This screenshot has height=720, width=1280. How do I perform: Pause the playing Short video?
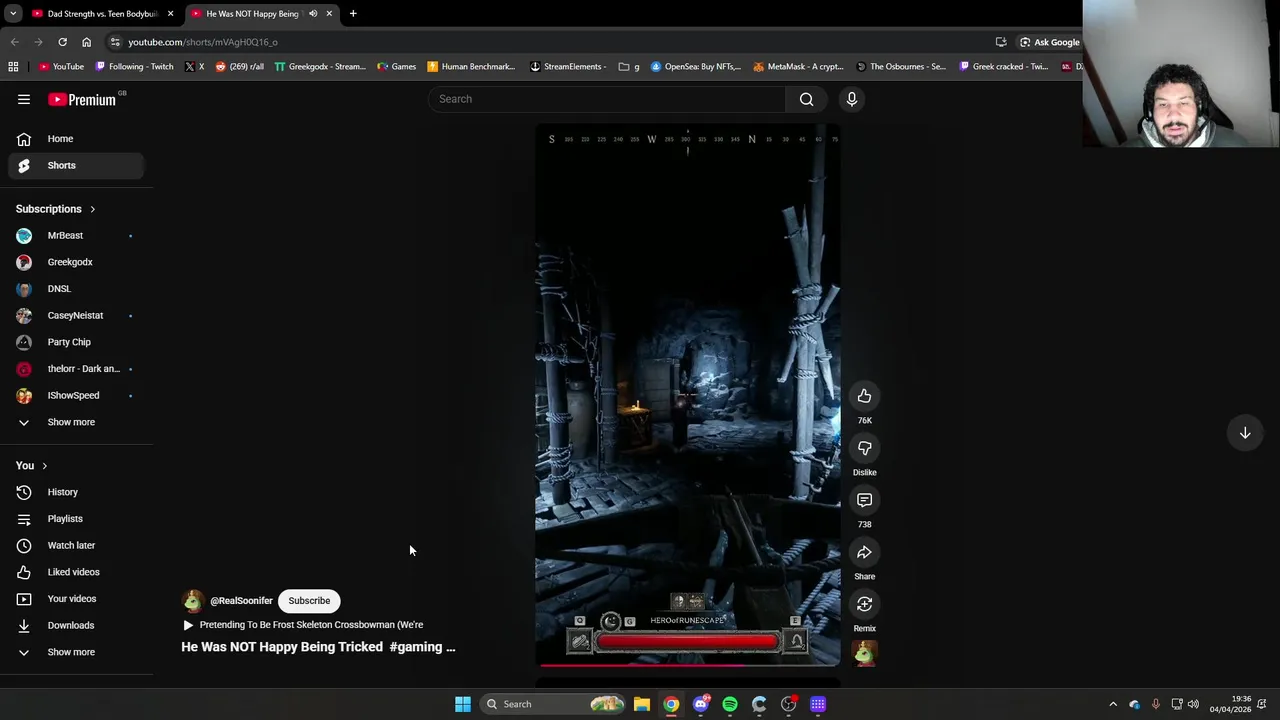pyautogui.click(x=687, y=395)
